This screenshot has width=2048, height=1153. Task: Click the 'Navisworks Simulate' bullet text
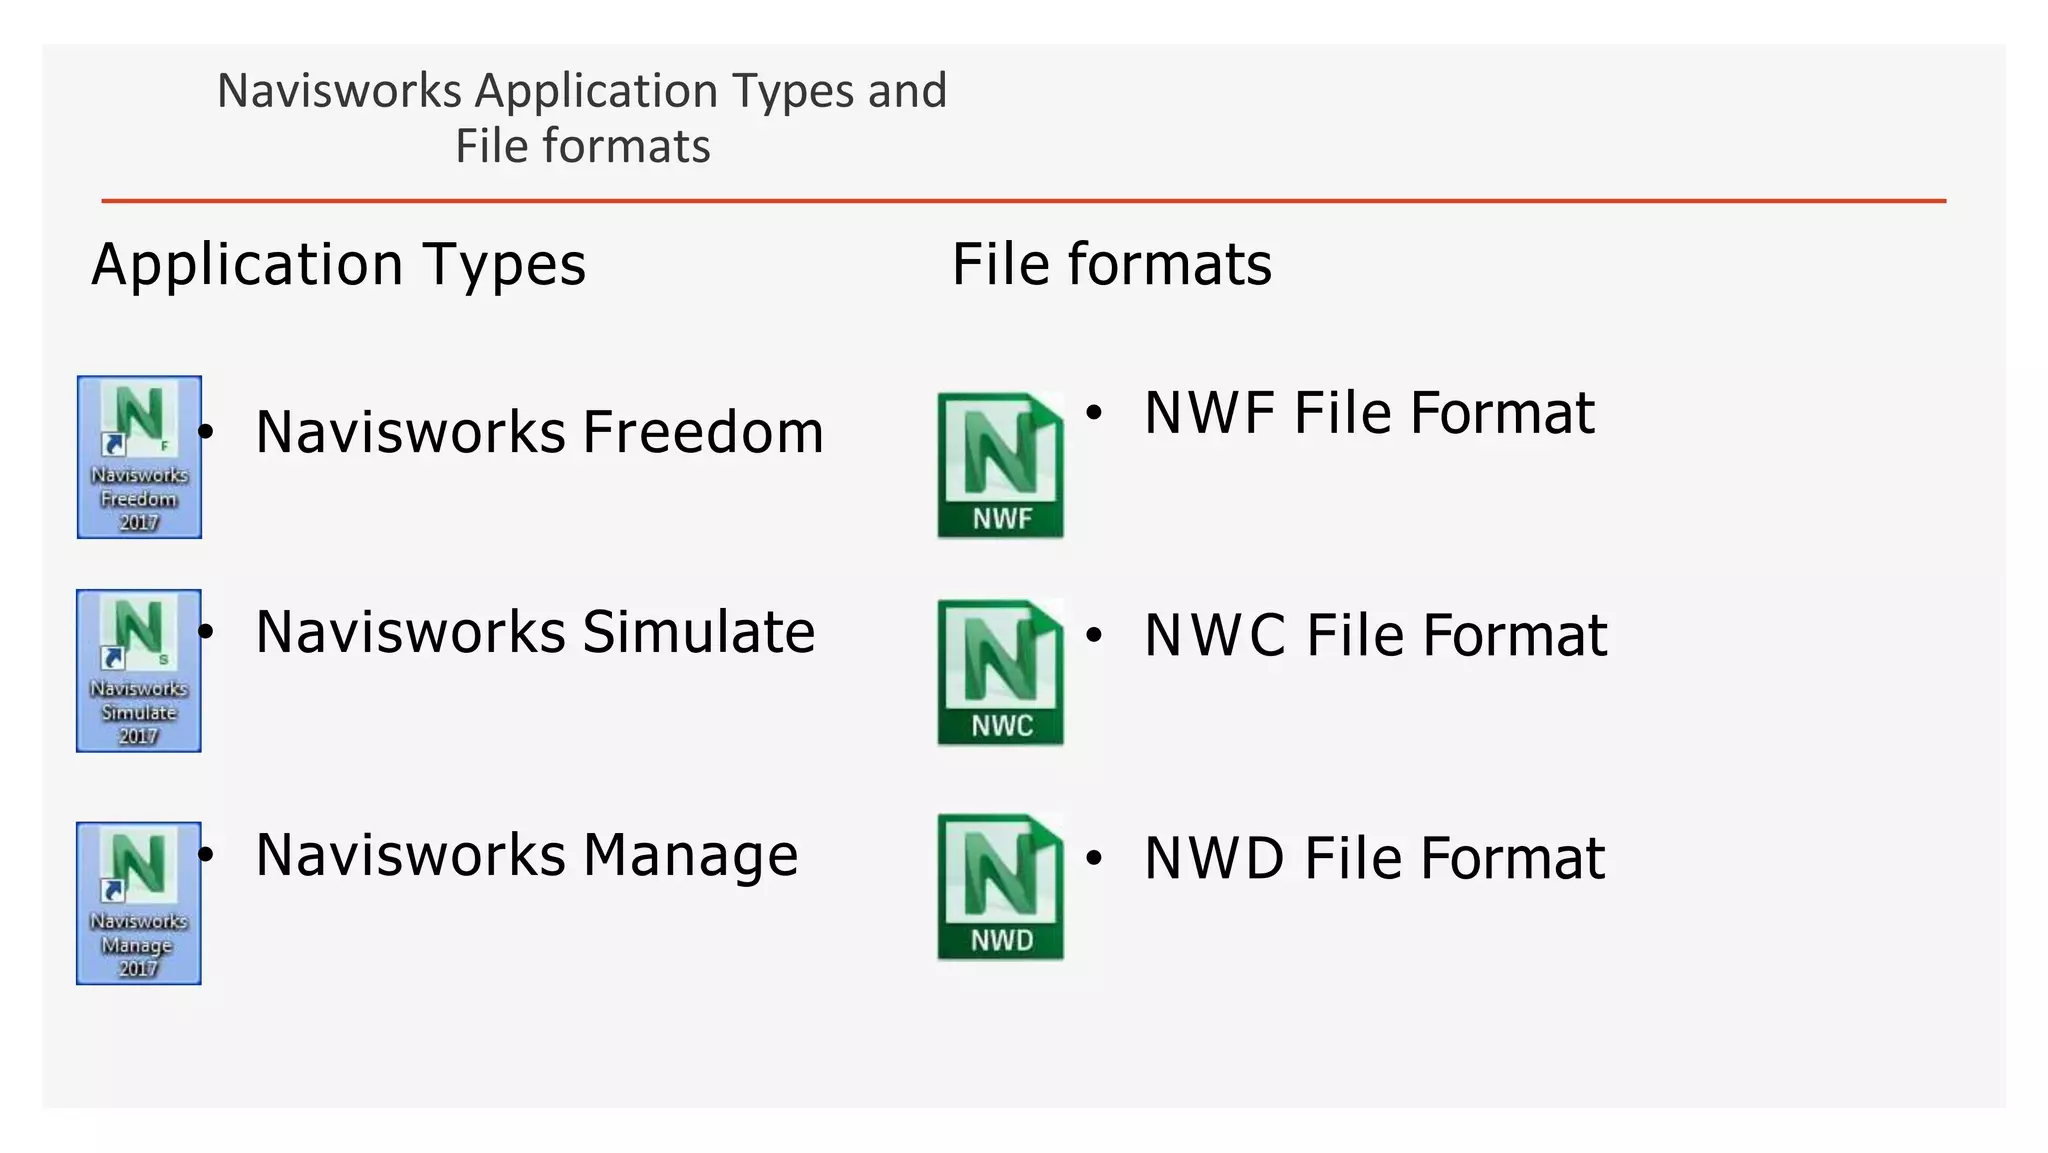[535, 632]
